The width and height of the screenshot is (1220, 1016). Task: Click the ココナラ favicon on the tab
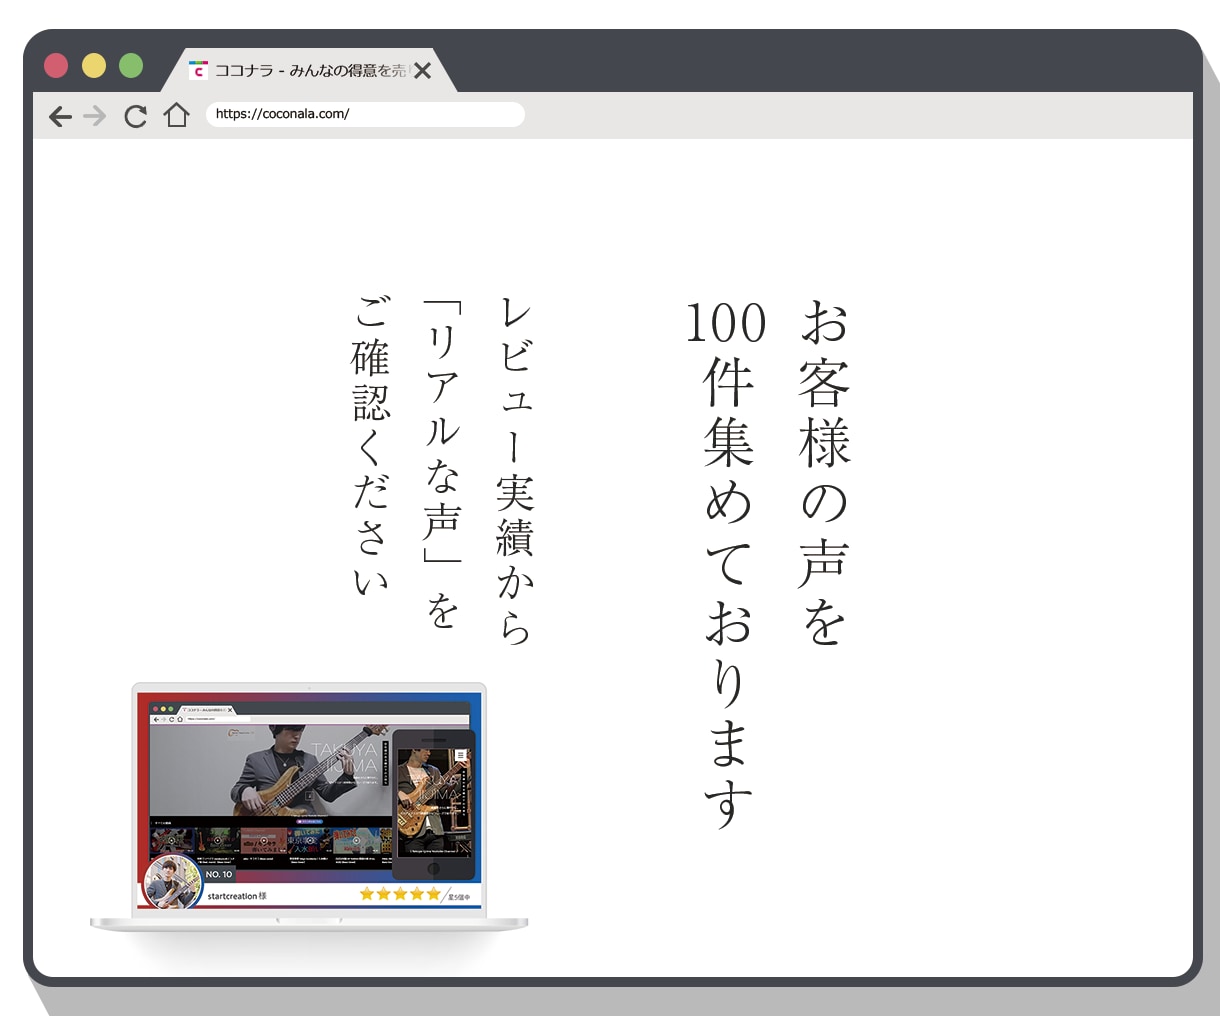[198, 70]
